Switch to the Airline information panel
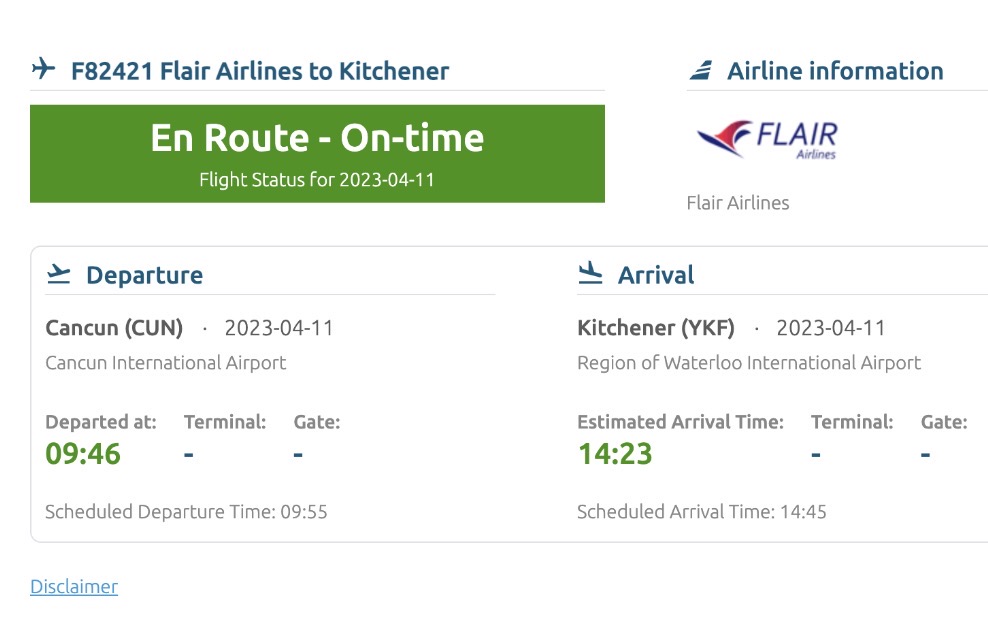This screenshot has width=988, height=632. [835, 70]
